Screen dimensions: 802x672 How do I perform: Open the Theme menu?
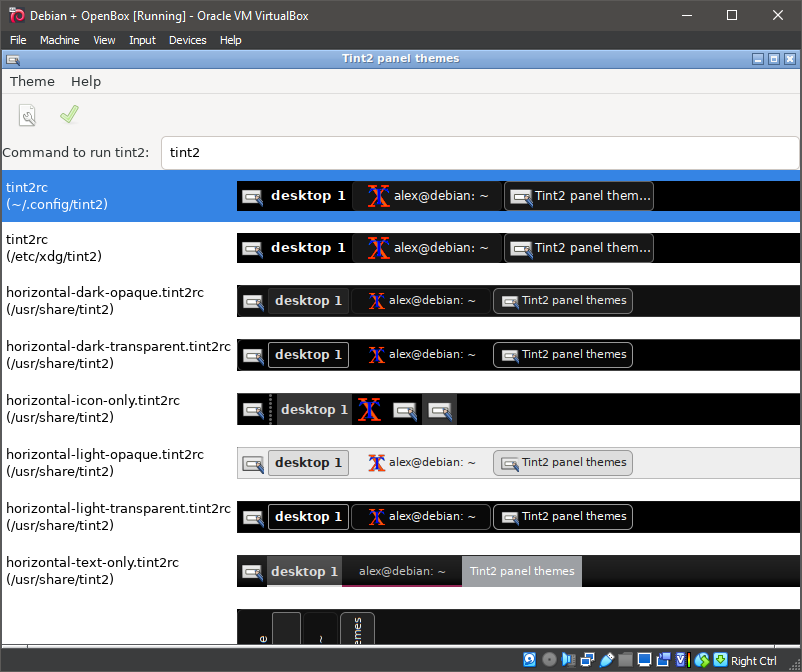pyautogui.click(x=31, y=81)
